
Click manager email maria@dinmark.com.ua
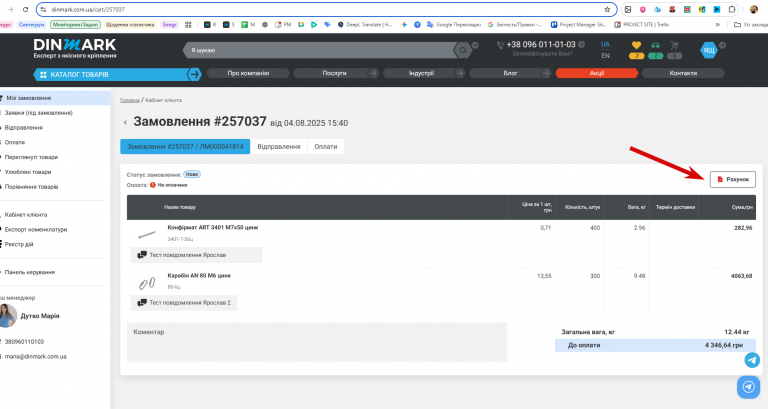pos(35,357)
